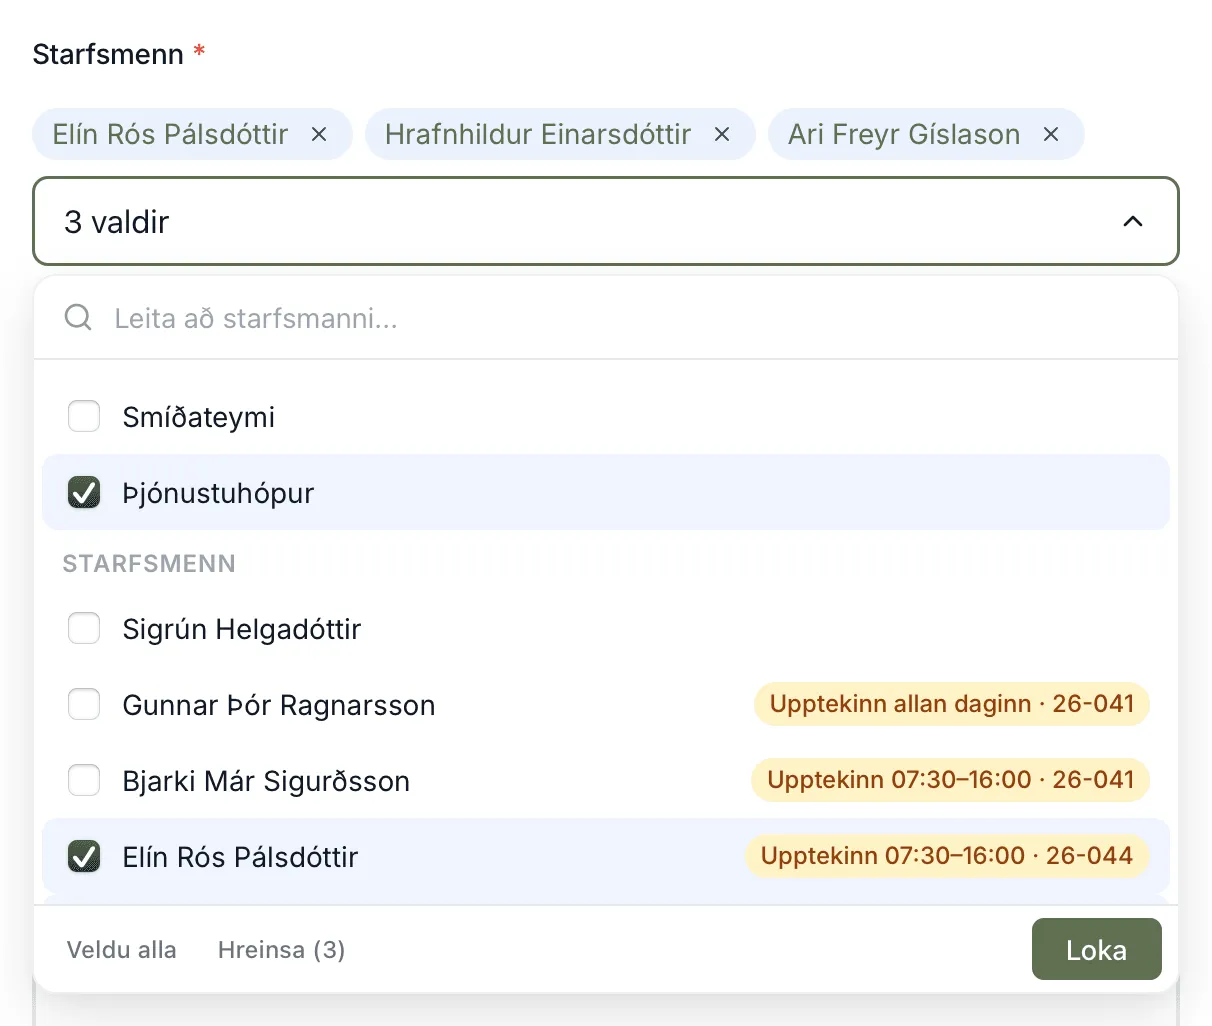The height and width of the screenshot is (1026, 1212).
Task: Click the Starfsmenn field label
Action: [108, 54]
